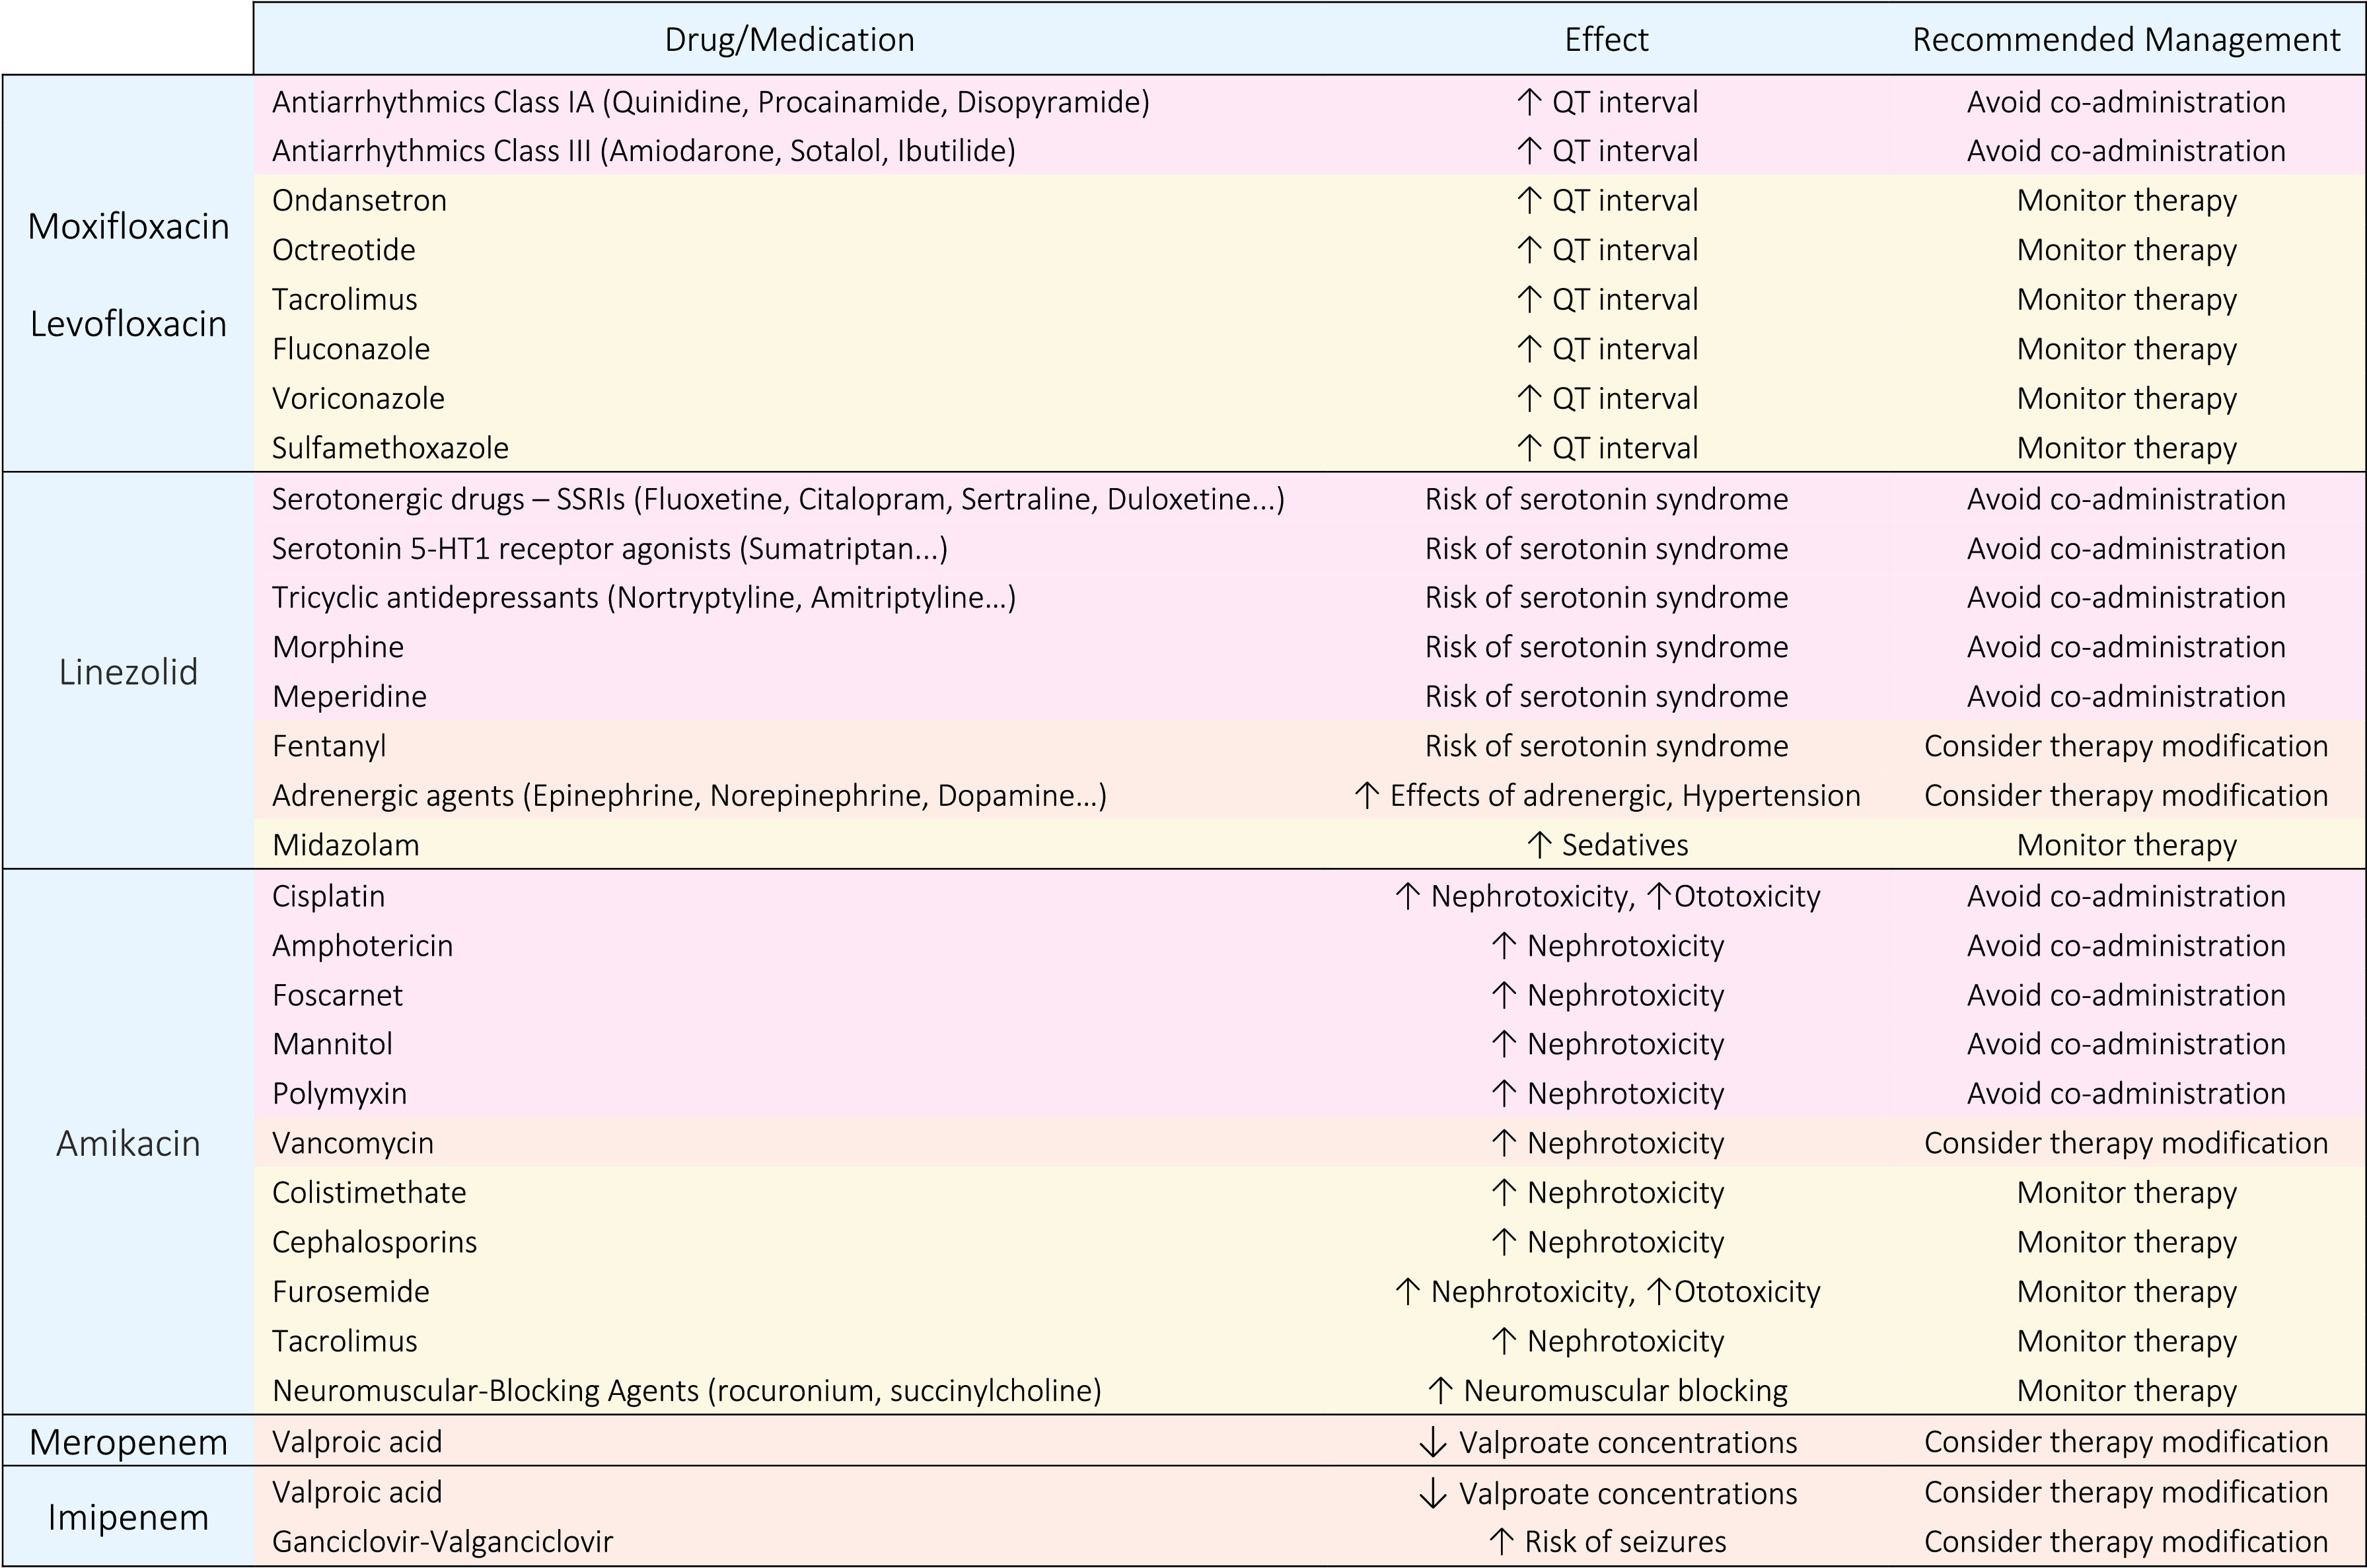Click the Recommended Management column header
Image resolution: width=2367 pixels, height=1568 pixels.
pyautogui.click(x=2126, y=39)
